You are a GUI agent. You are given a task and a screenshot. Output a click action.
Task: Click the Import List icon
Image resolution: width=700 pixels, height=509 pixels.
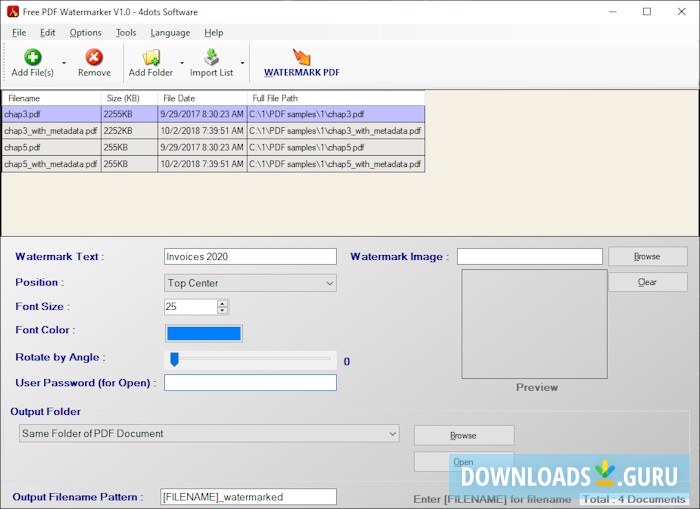point(211,57)
